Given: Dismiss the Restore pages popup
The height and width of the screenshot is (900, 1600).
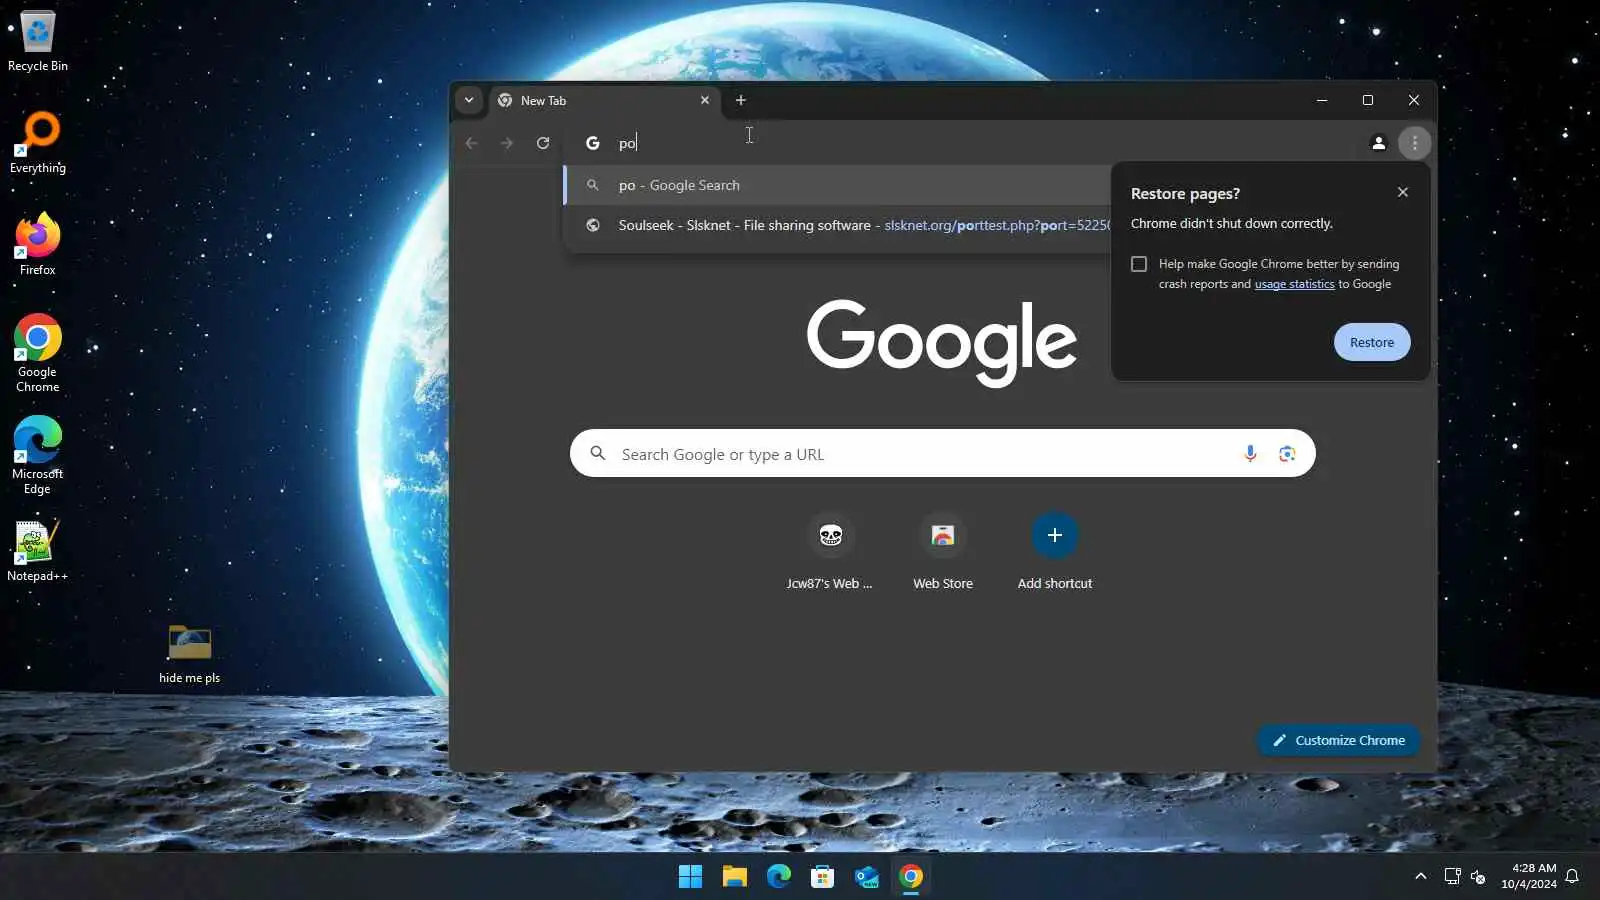Looking at the screenshot, I should click(1403, 192).
